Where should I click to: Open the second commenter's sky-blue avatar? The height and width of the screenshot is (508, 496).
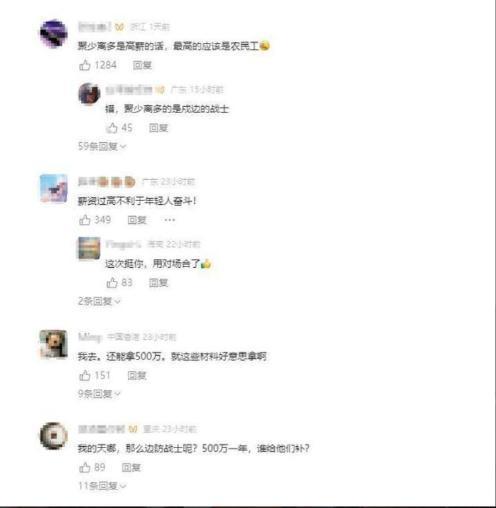click(54, 188)
